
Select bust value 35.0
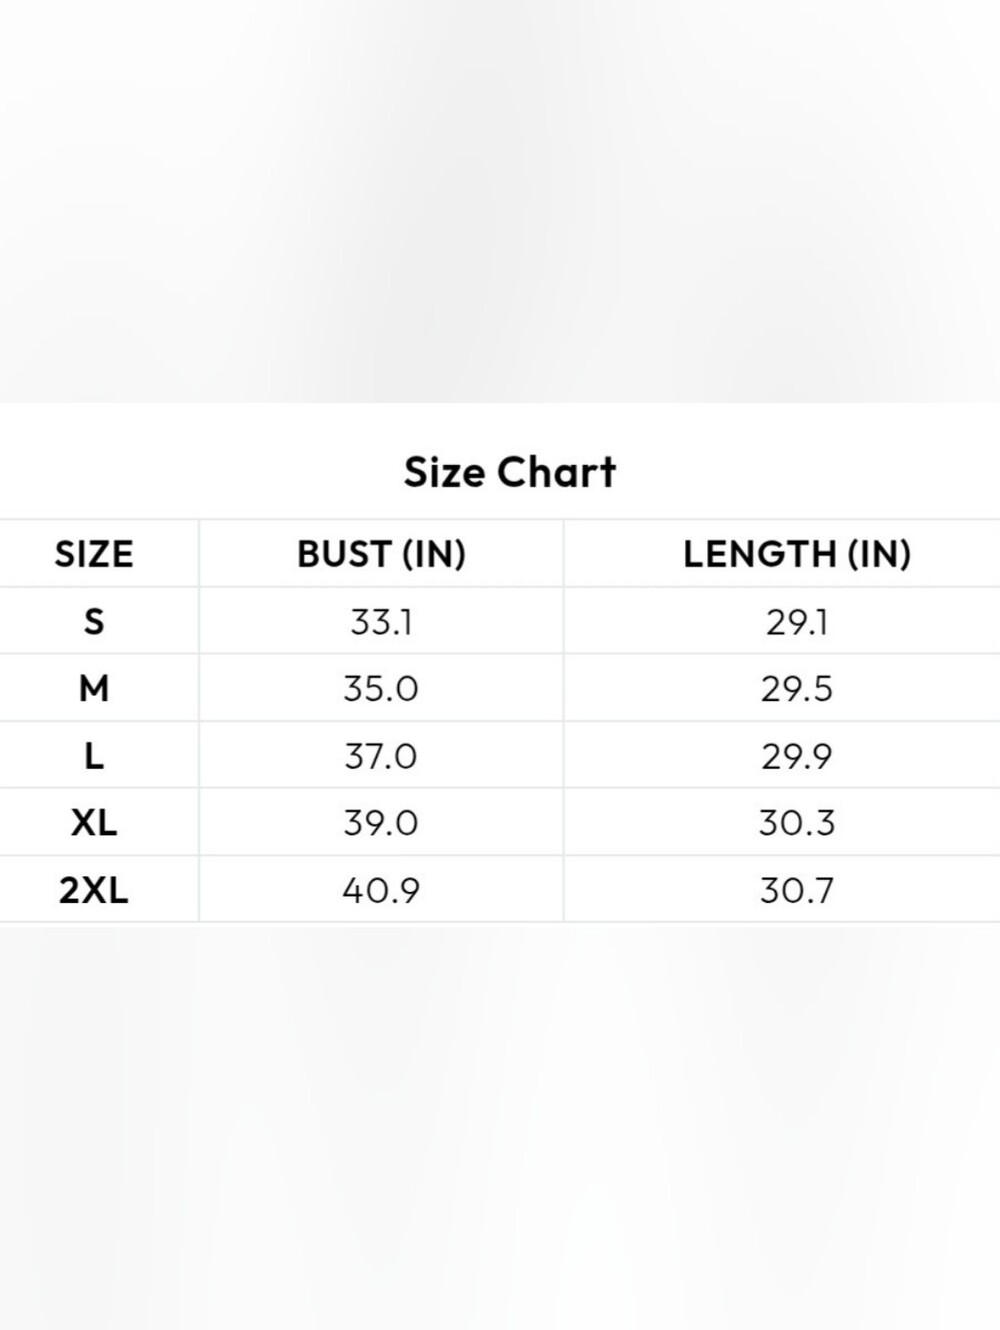pyautogui.click(x=381, y=689)
